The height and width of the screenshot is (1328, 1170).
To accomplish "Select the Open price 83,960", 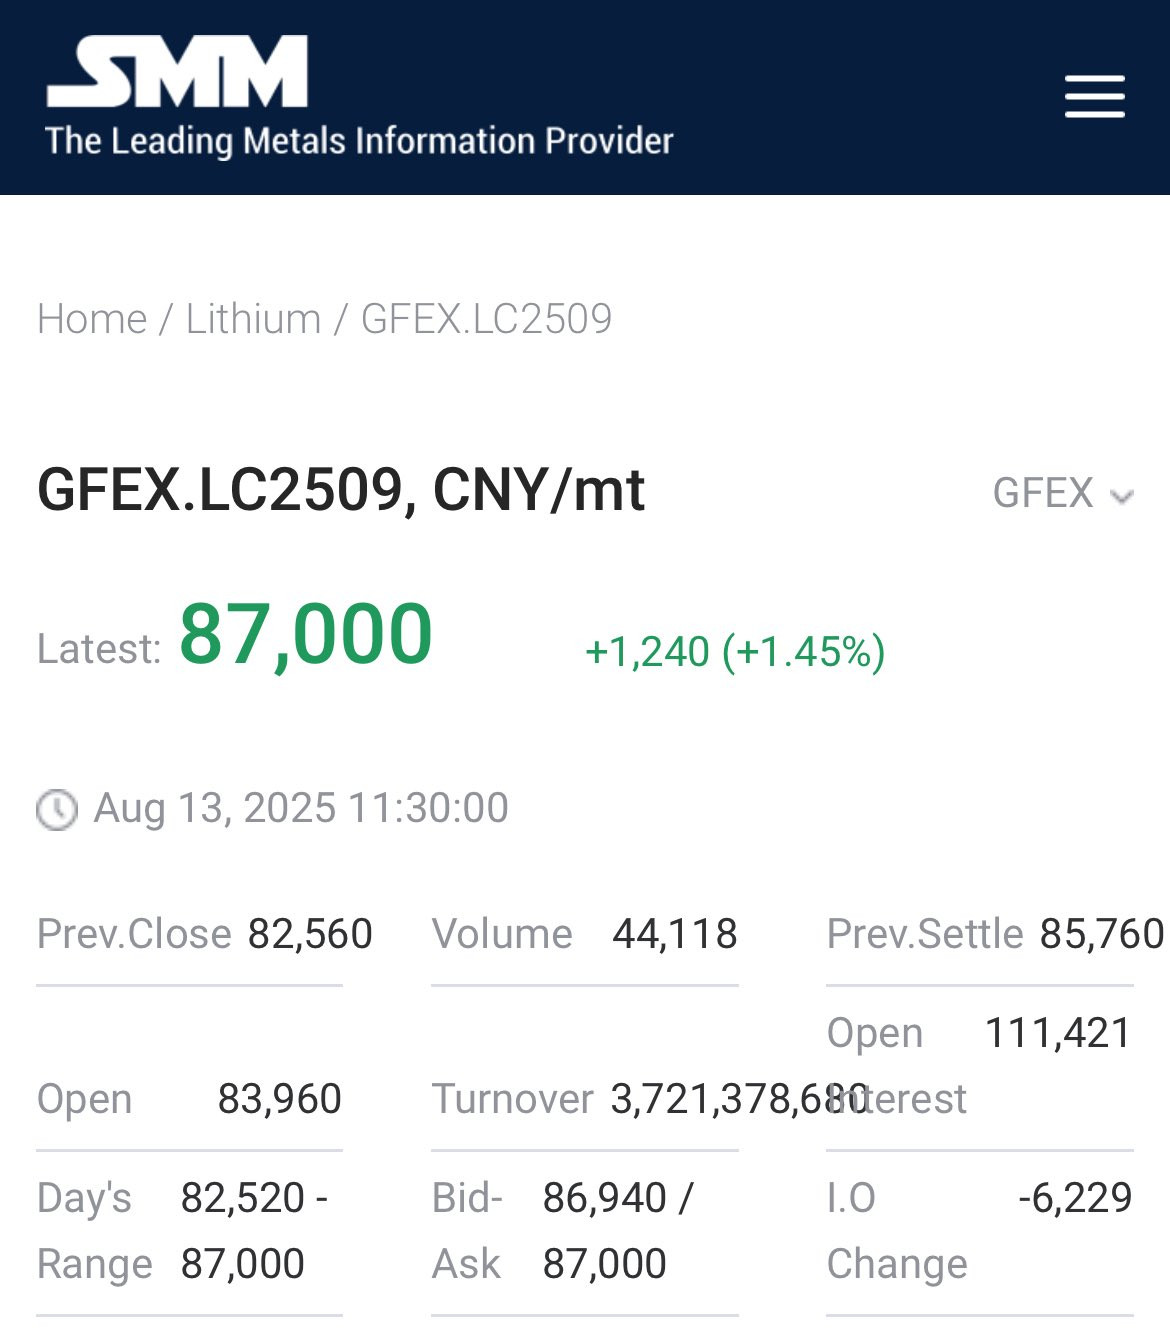I will coord(280,1099).
